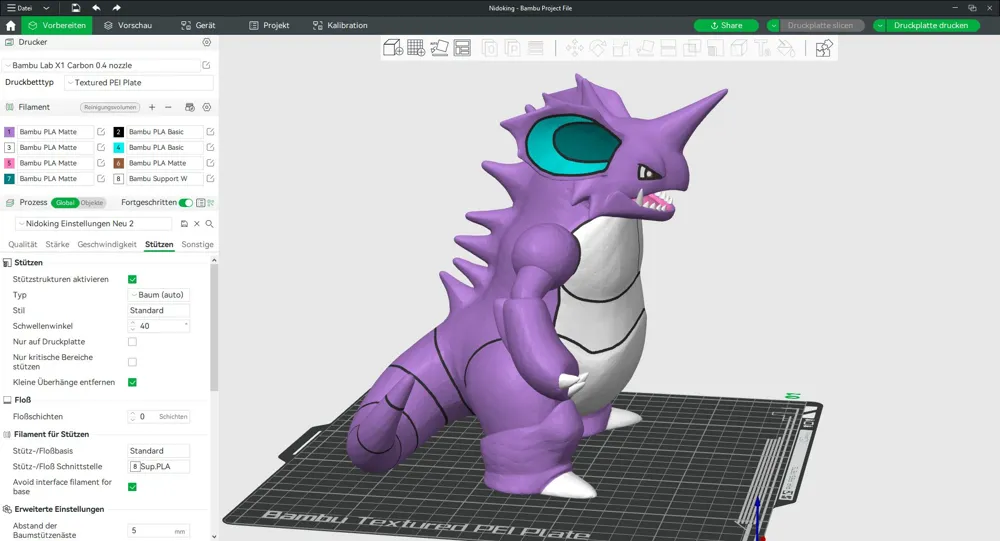Enable Nur kritische Bereiche stützen checkbox
Image resolution: width=1000 pixels, height=541 pixels.
coord(133,362)
